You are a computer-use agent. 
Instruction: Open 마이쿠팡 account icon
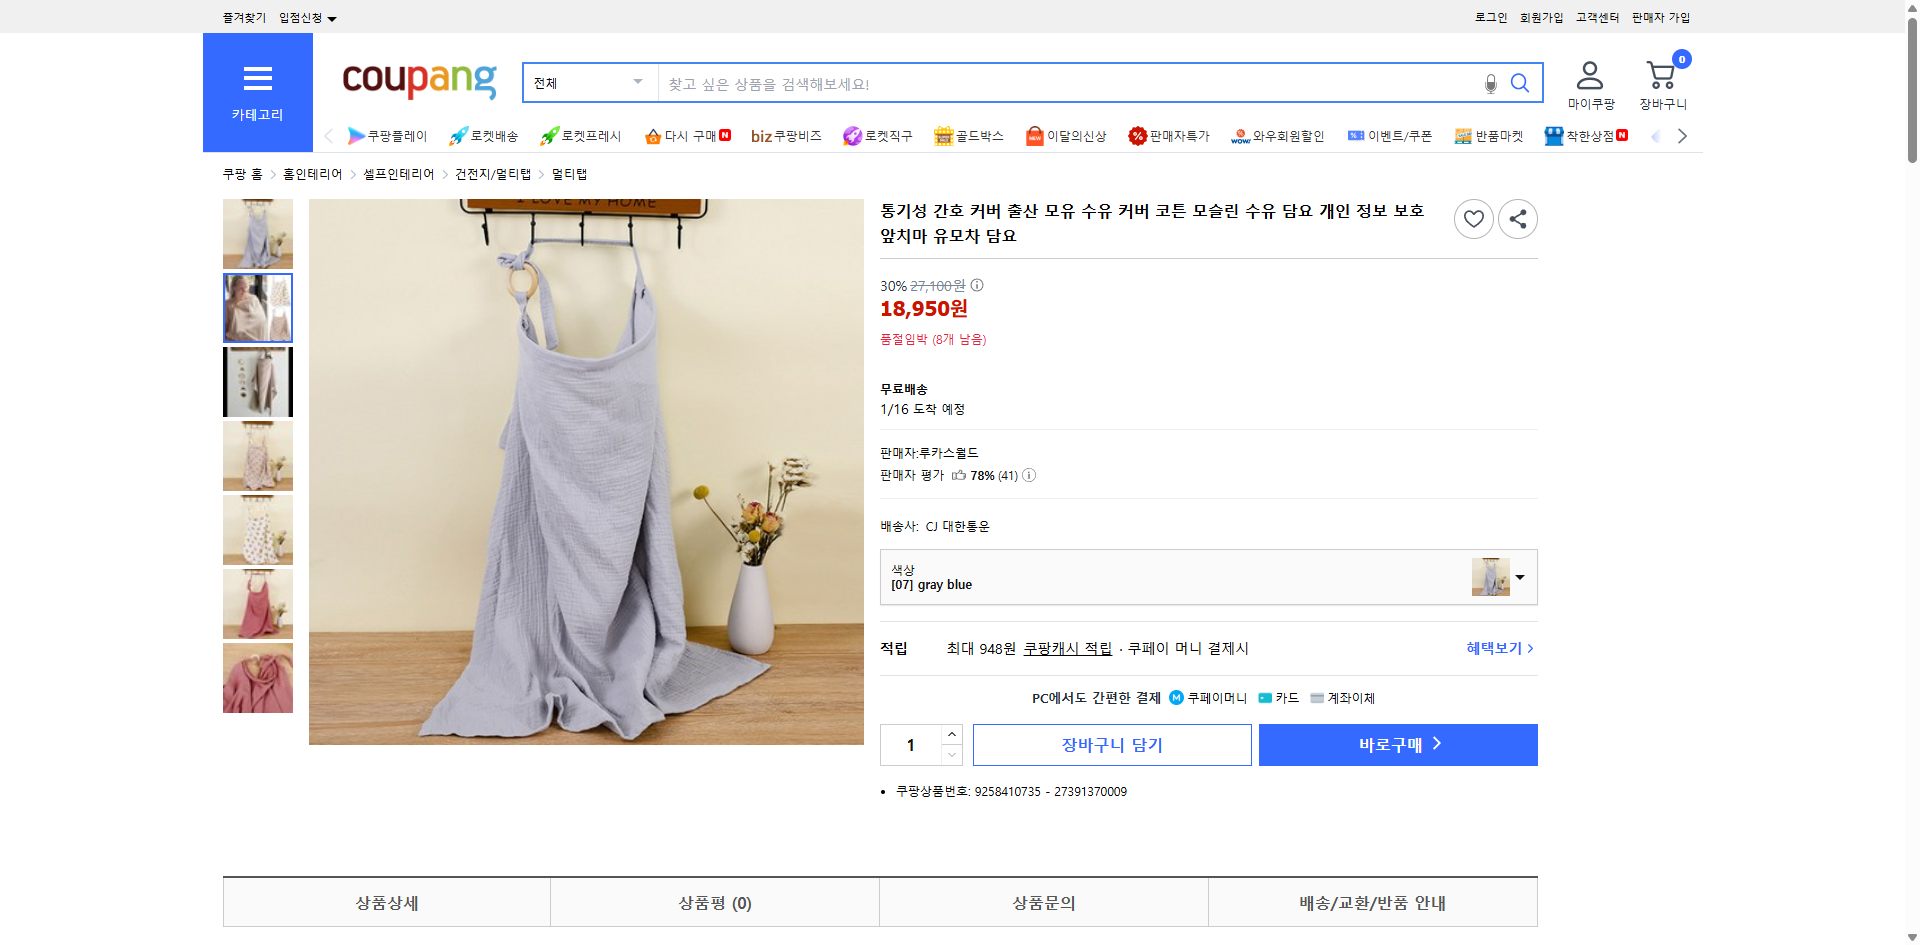pyautogui.click(x=1588, y=75)
